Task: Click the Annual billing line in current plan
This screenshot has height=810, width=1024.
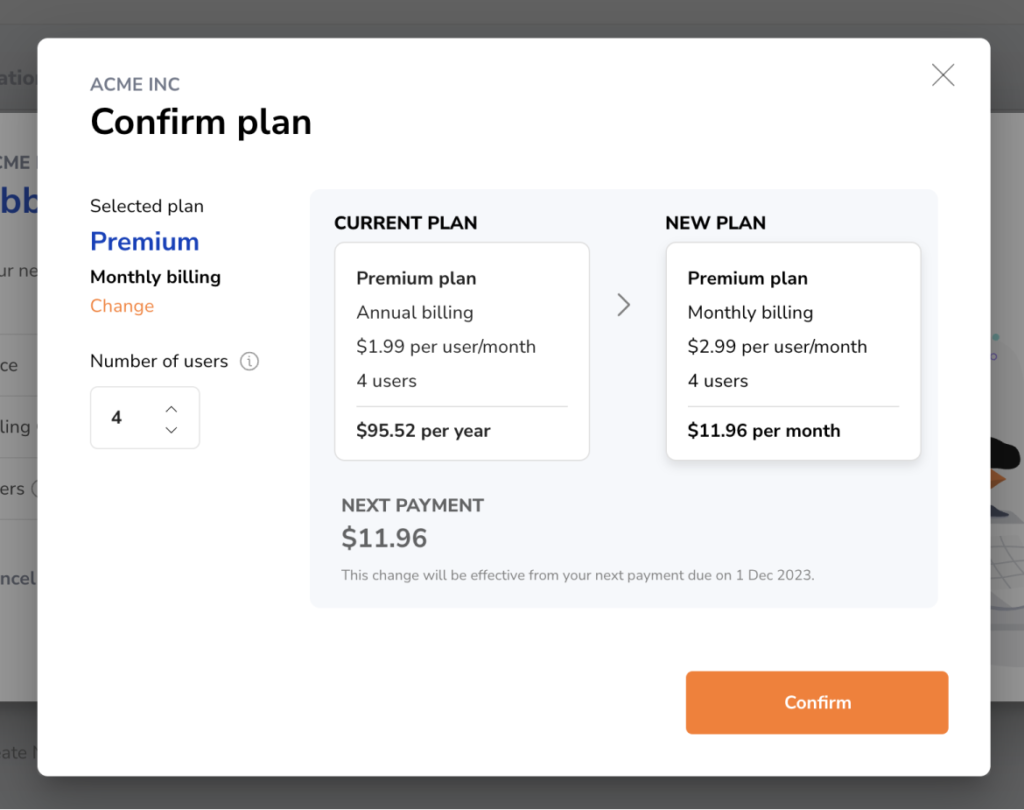Action: point(415,313)
